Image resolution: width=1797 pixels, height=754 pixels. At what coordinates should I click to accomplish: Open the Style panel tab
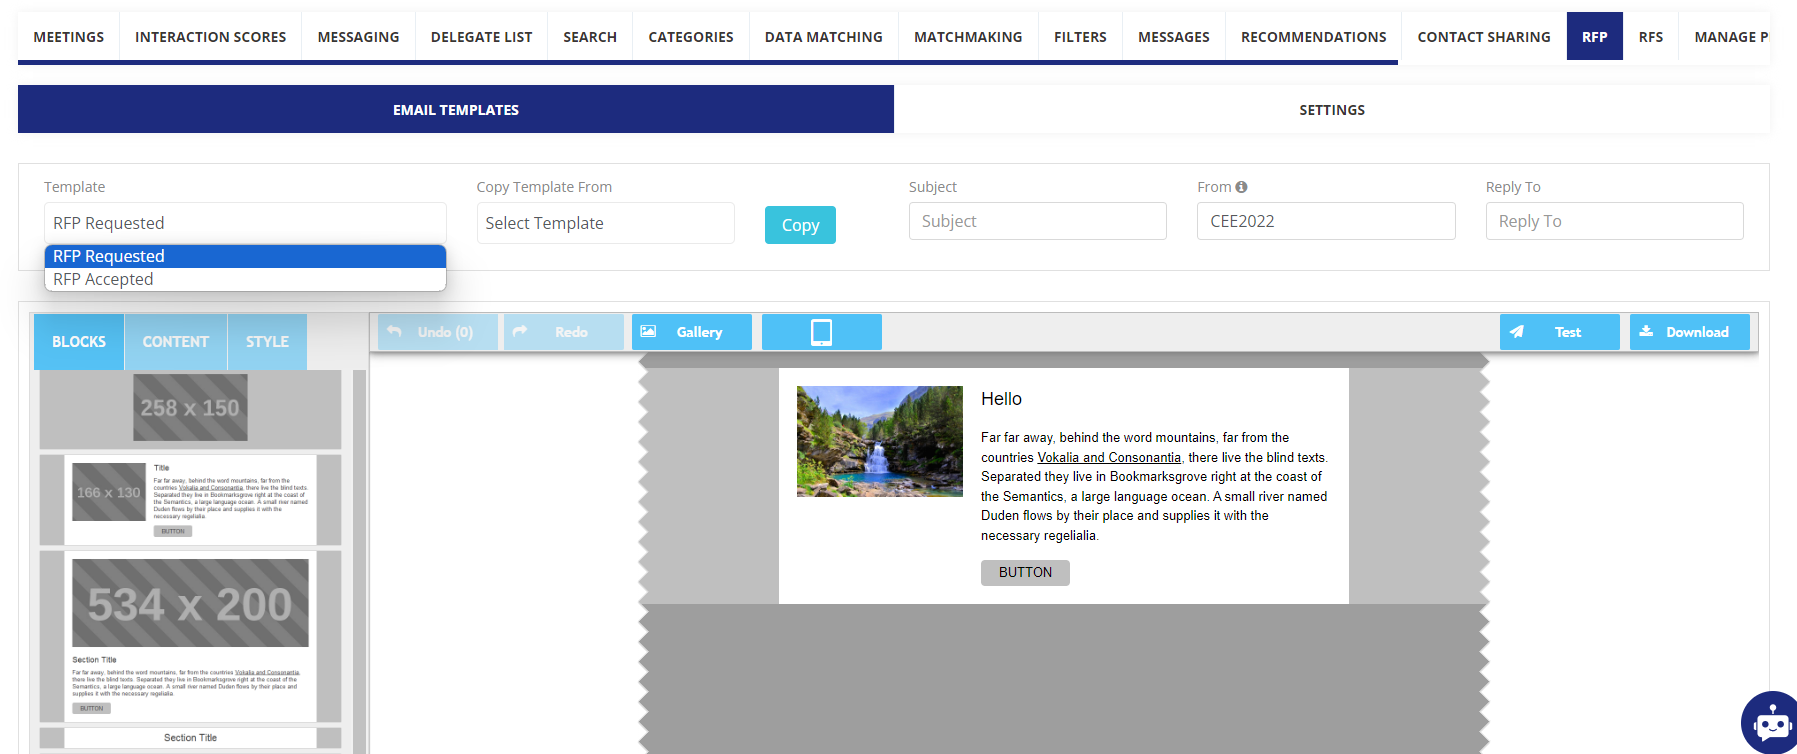267,342
